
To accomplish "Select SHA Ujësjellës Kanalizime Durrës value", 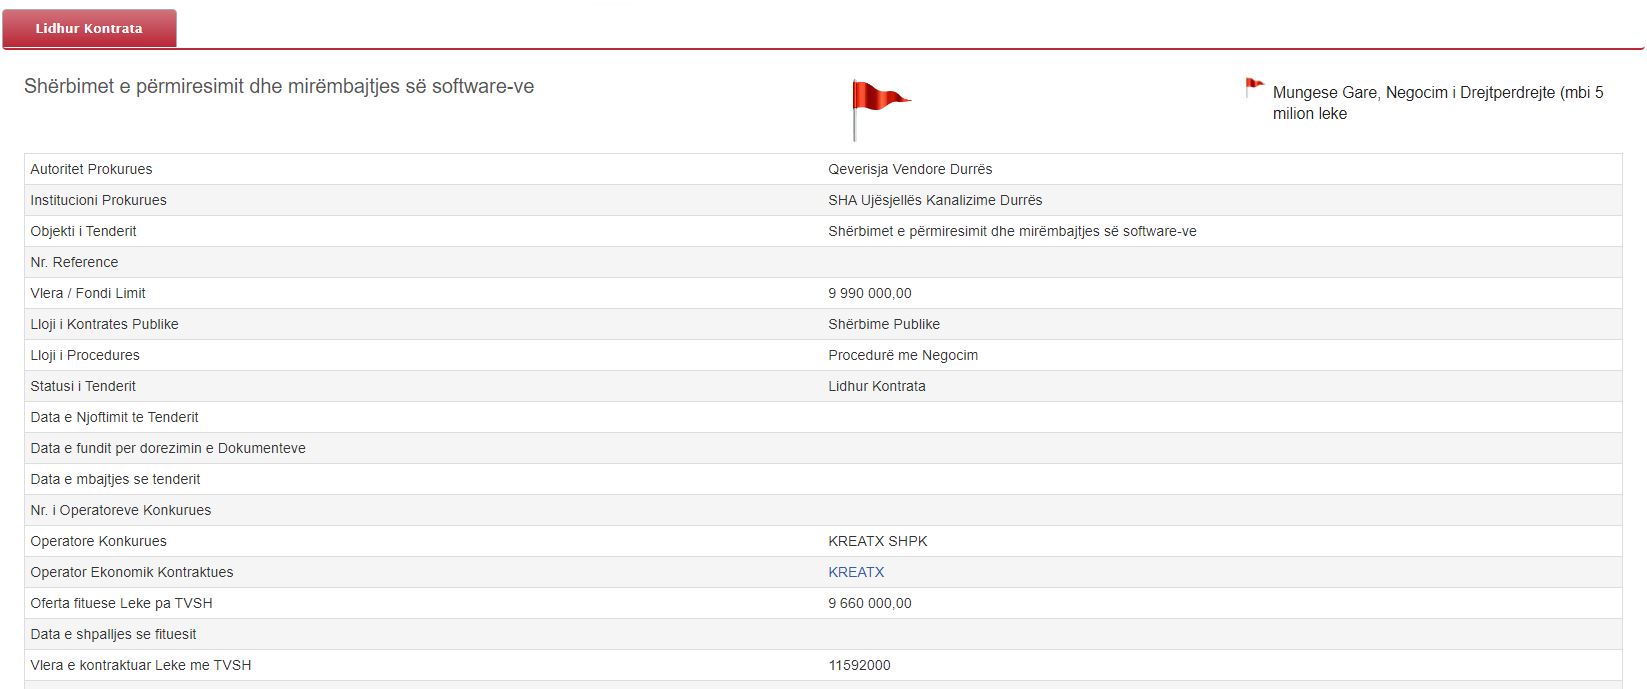I will tap(935, 200).
